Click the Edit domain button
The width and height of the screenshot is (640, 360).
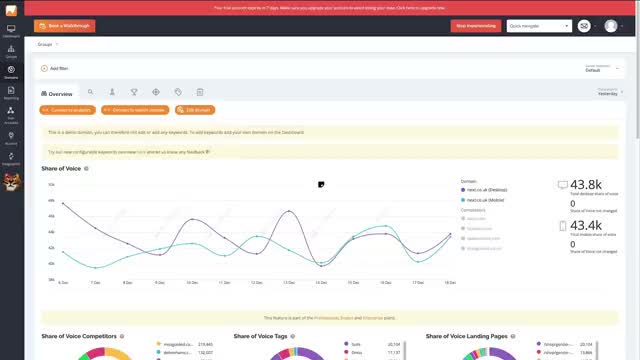195,110
